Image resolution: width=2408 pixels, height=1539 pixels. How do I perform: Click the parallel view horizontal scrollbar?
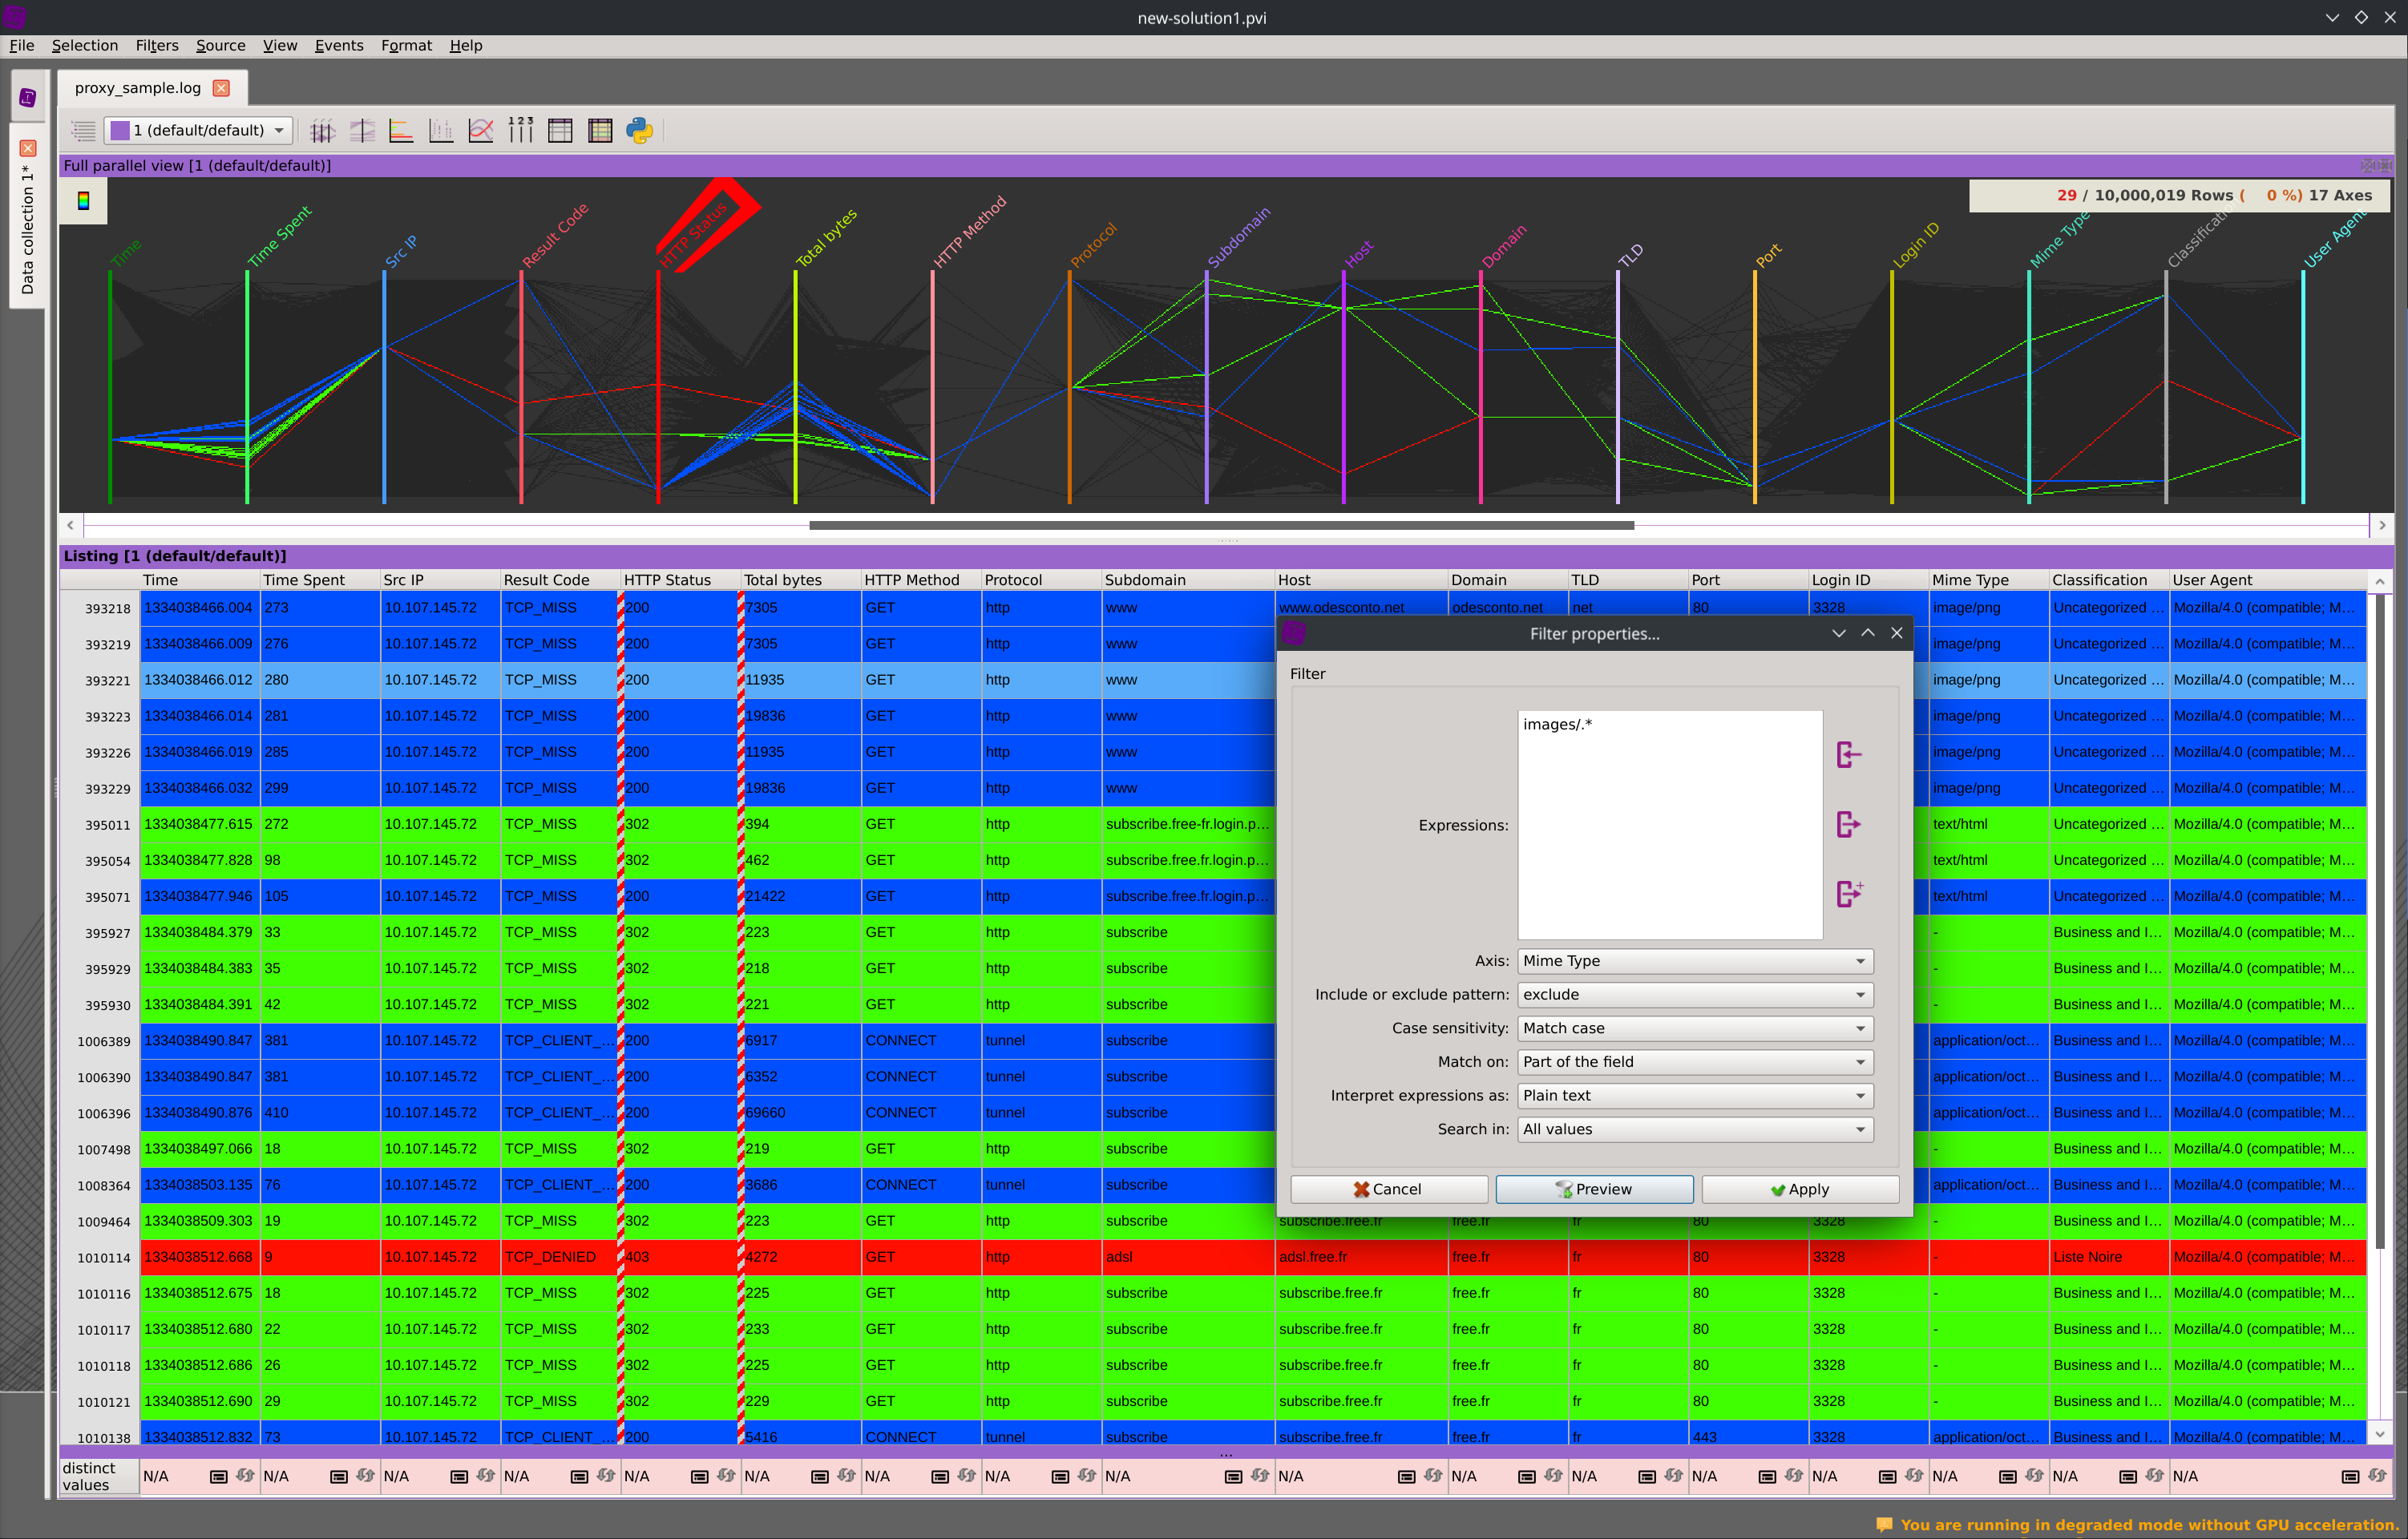(1221, 525)
